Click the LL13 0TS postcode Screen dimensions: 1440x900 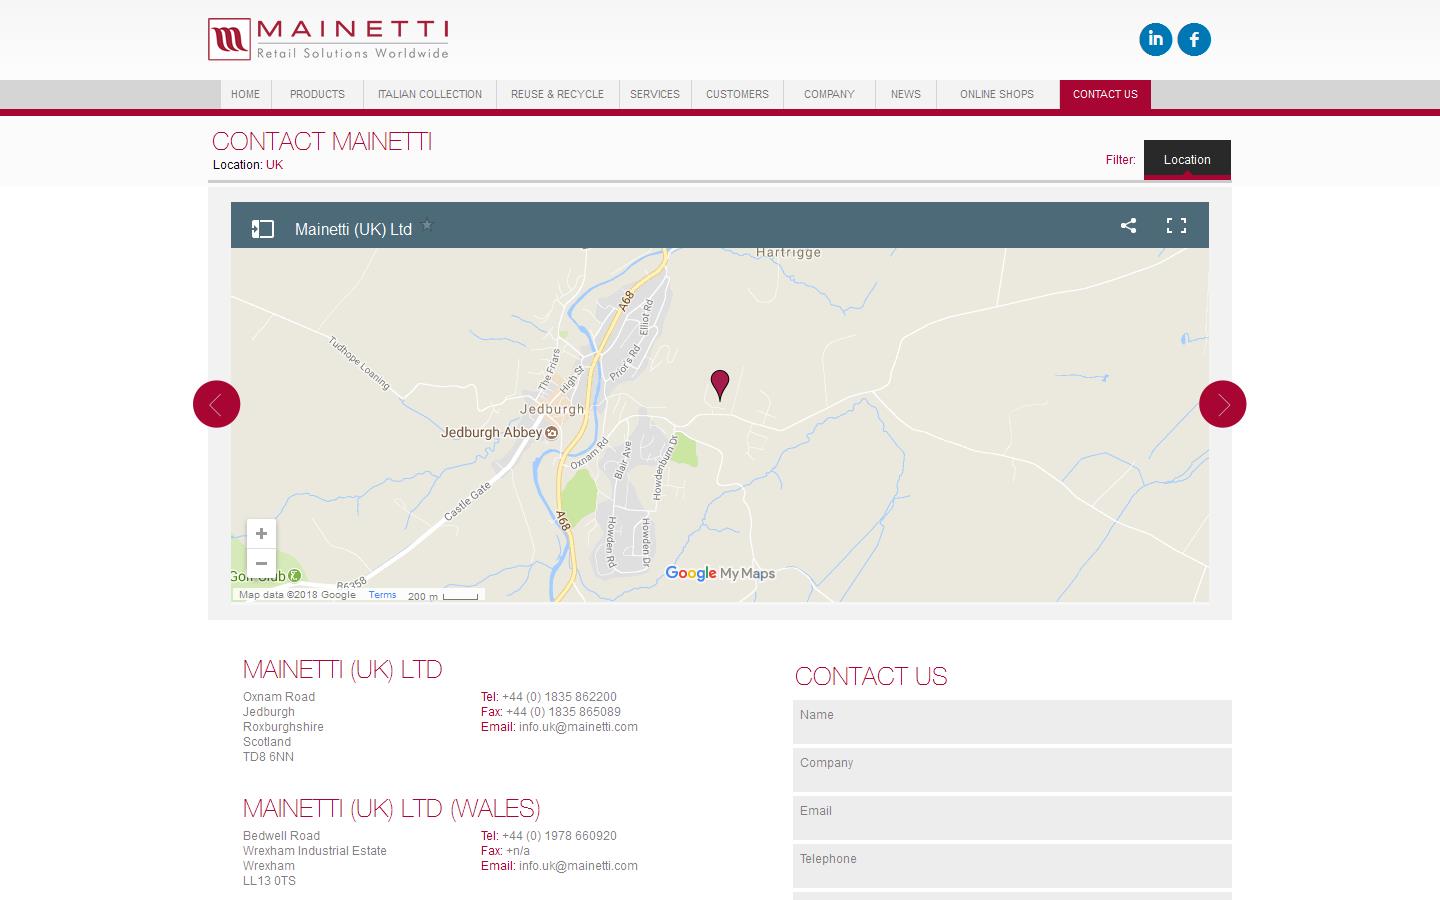269,881
